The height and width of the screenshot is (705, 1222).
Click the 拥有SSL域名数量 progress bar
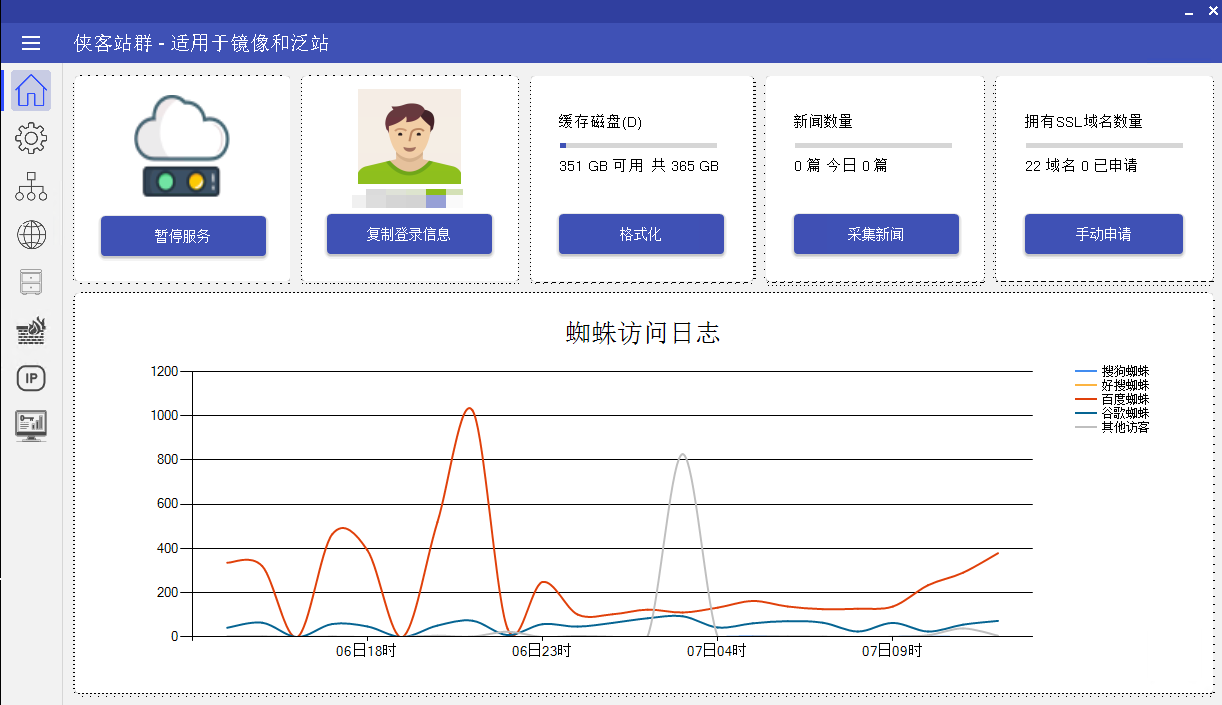(x=1104, y=146)
